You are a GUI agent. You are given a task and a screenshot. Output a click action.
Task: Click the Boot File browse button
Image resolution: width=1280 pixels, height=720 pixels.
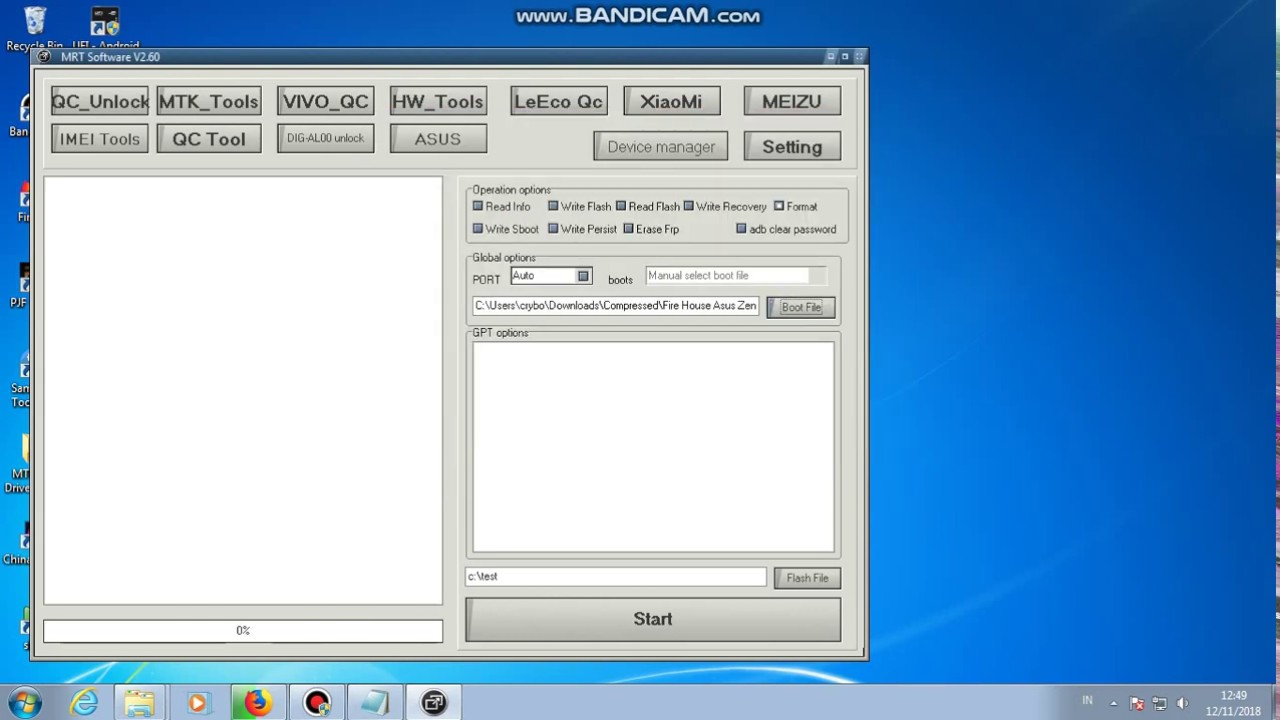pos(801,307)
